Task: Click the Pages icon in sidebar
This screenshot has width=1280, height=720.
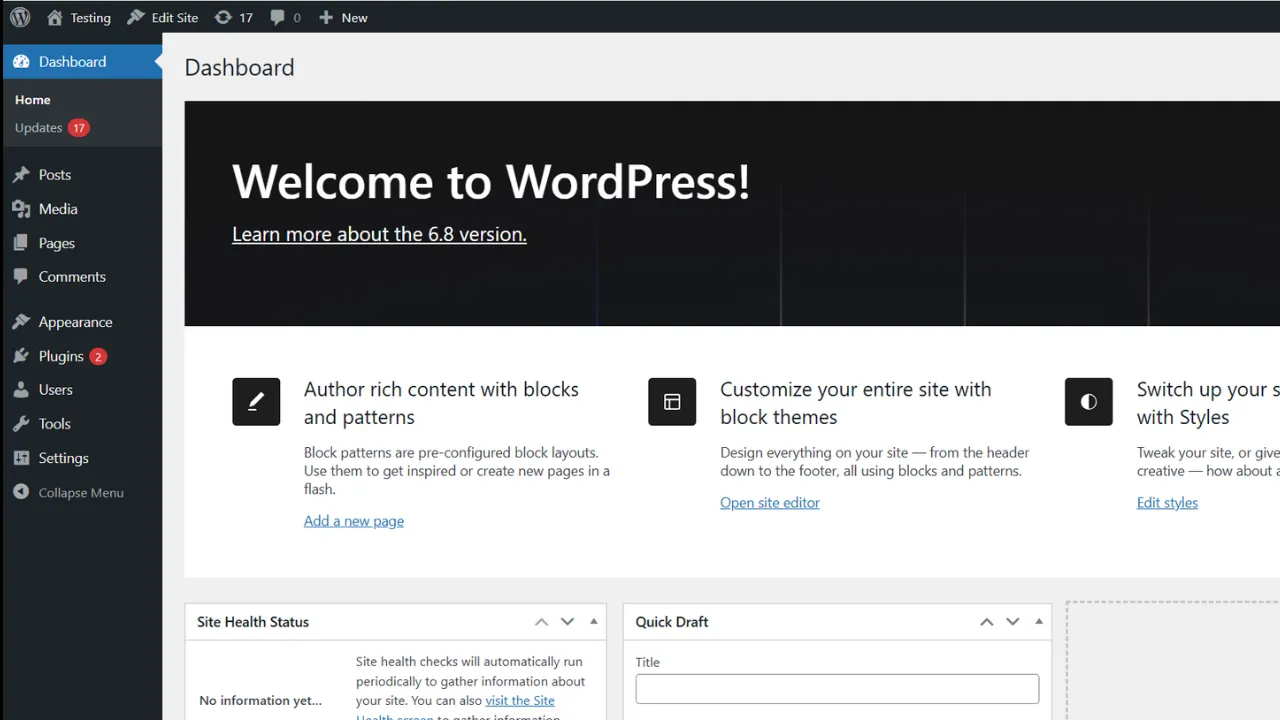Action: [21, 243]
